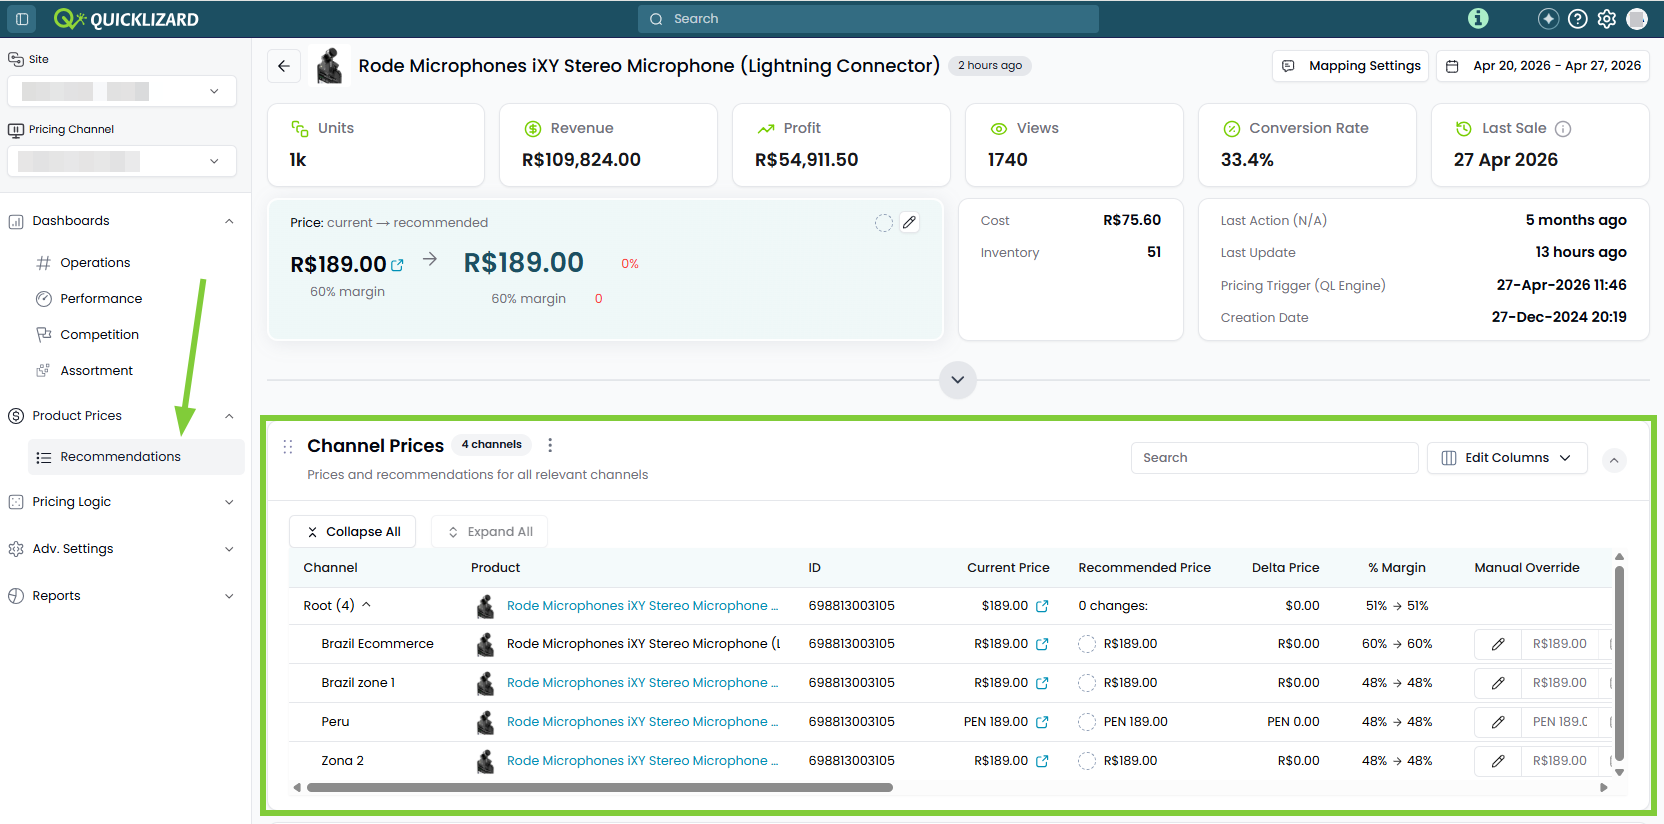This screenshot has width=1664, height=824.
Task: Click pencil override for Brazil Ecommerce row
Action: [x=1498, y=644]
